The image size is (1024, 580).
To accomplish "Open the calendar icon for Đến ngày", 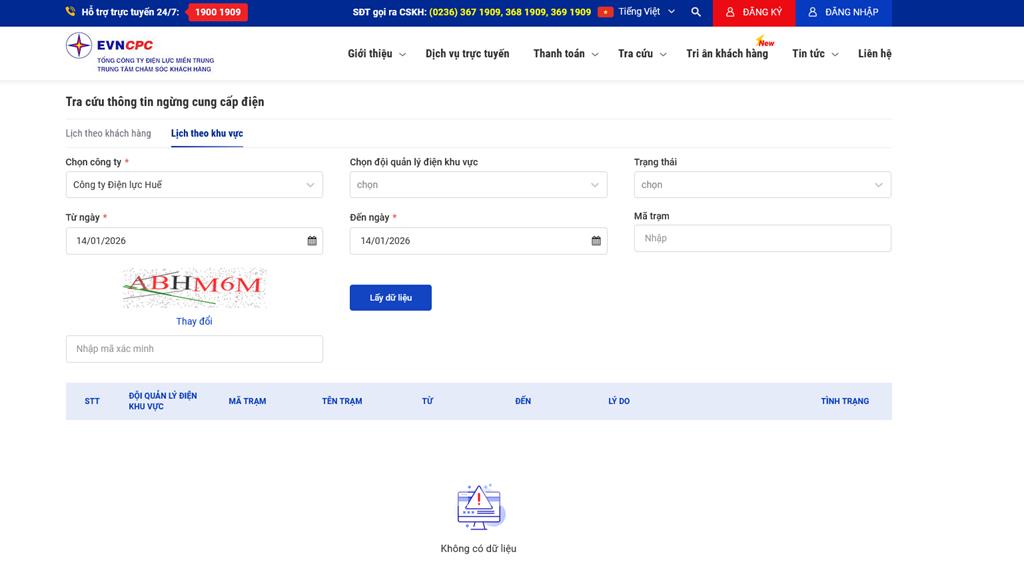I will (596, 241).
